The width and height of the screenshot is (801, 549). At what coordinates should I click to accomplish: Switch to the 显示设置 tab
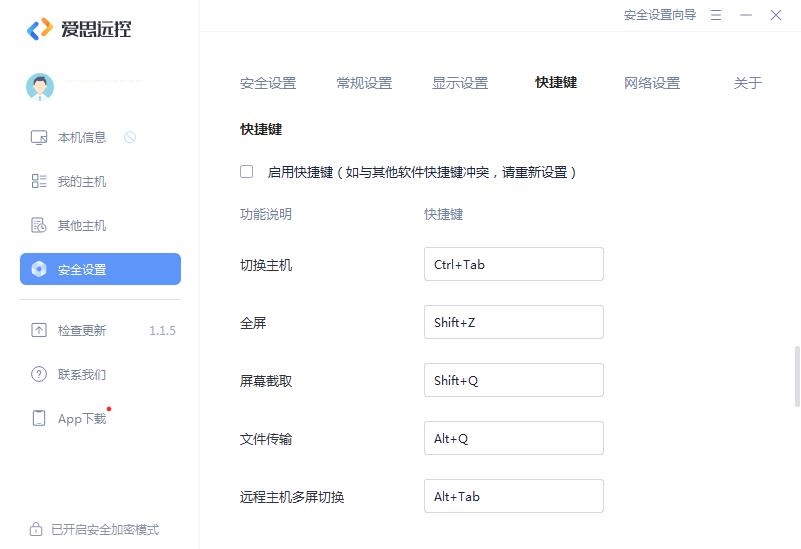pyautogui.click(x=460, y=83)
